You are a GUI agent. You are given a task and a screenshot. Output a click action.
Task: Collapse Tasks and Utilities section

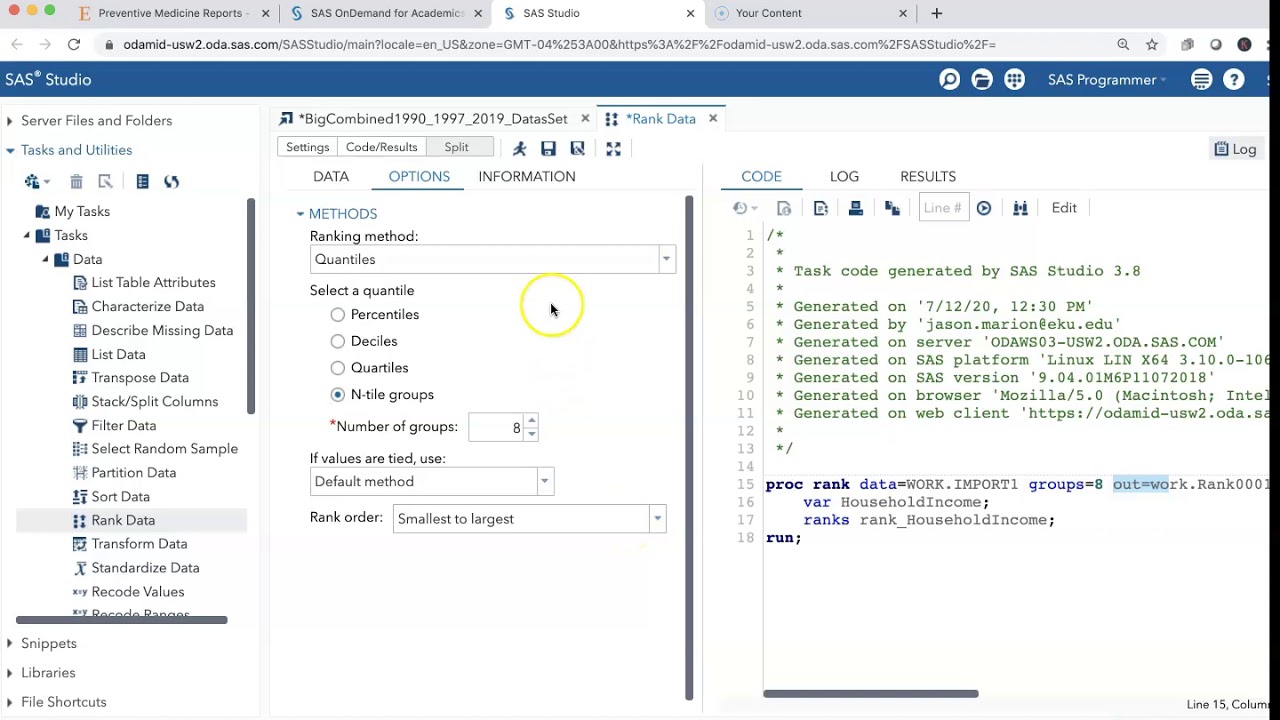coord(10,150)
